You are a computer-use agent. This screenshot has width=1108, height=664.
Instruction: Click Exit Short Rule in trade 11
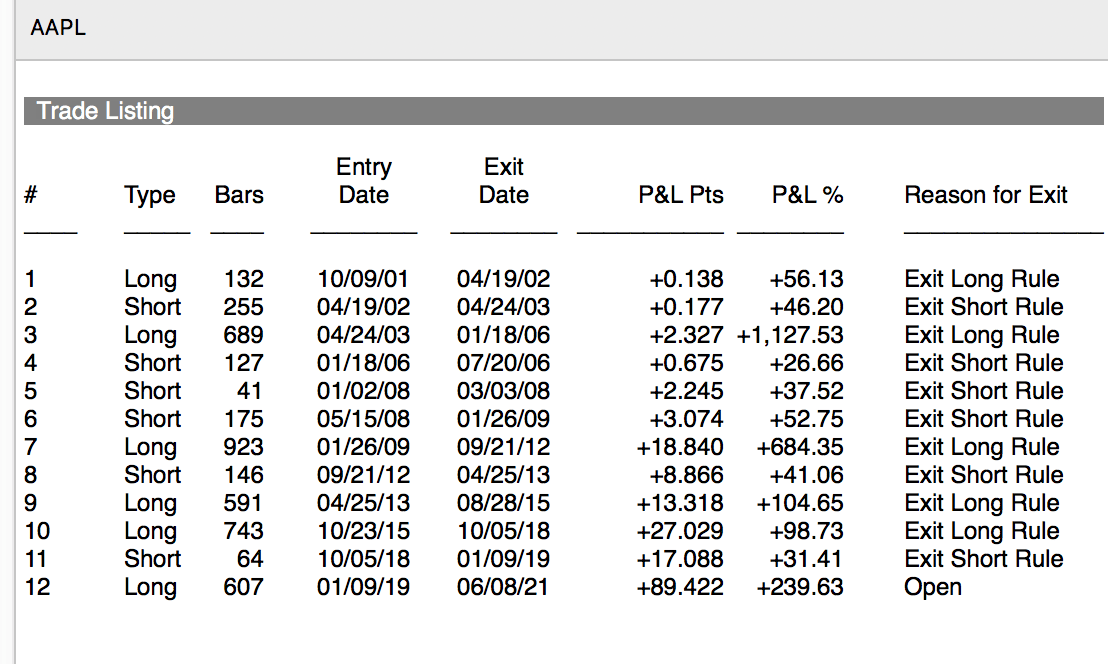click(x=984, y=559)
